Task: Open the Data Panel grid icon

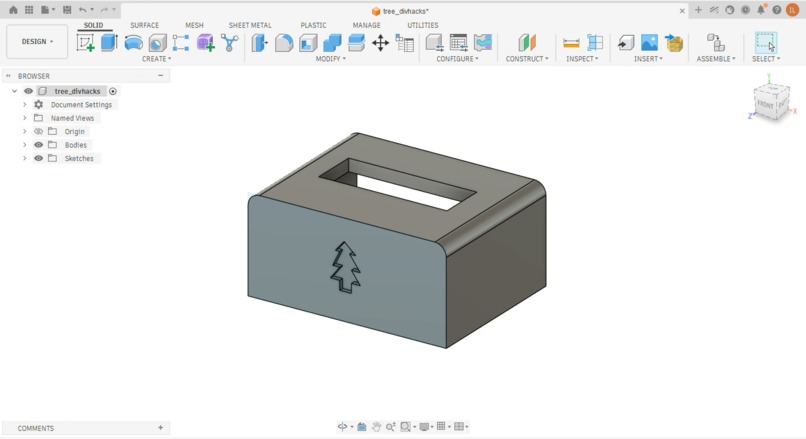Action: [x=29, y=10]
